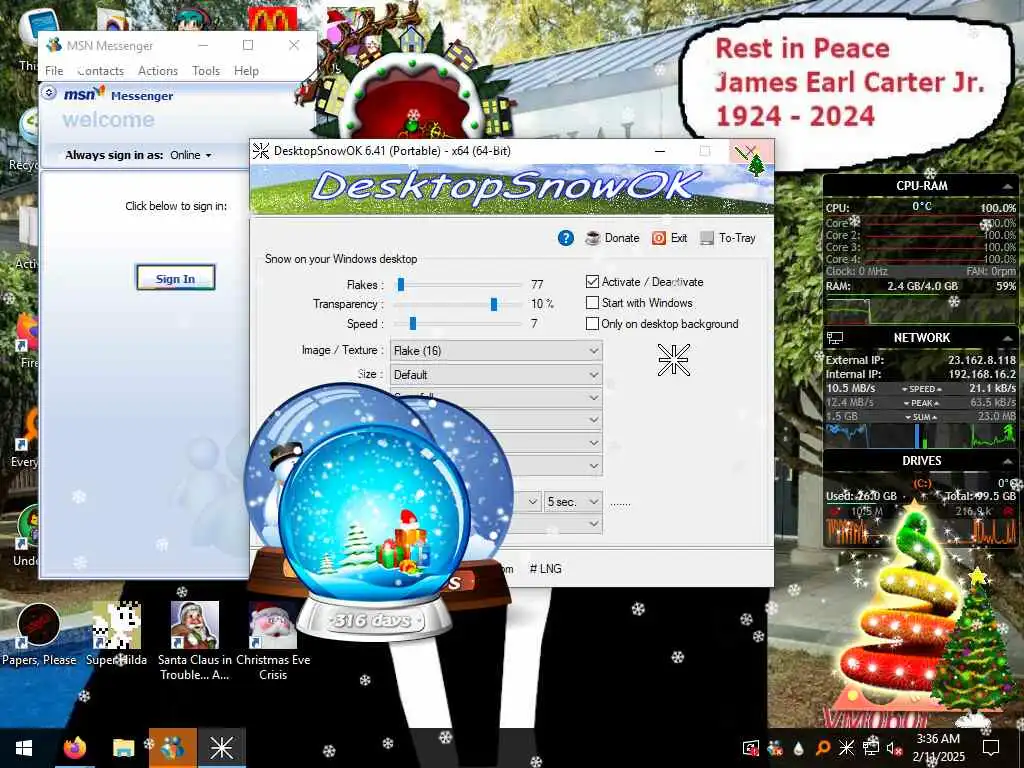Image resolution: width=1024 pixels, height=768 pixels.
Task: Maximize the MSN Messenger window
Action: [248, 45]
